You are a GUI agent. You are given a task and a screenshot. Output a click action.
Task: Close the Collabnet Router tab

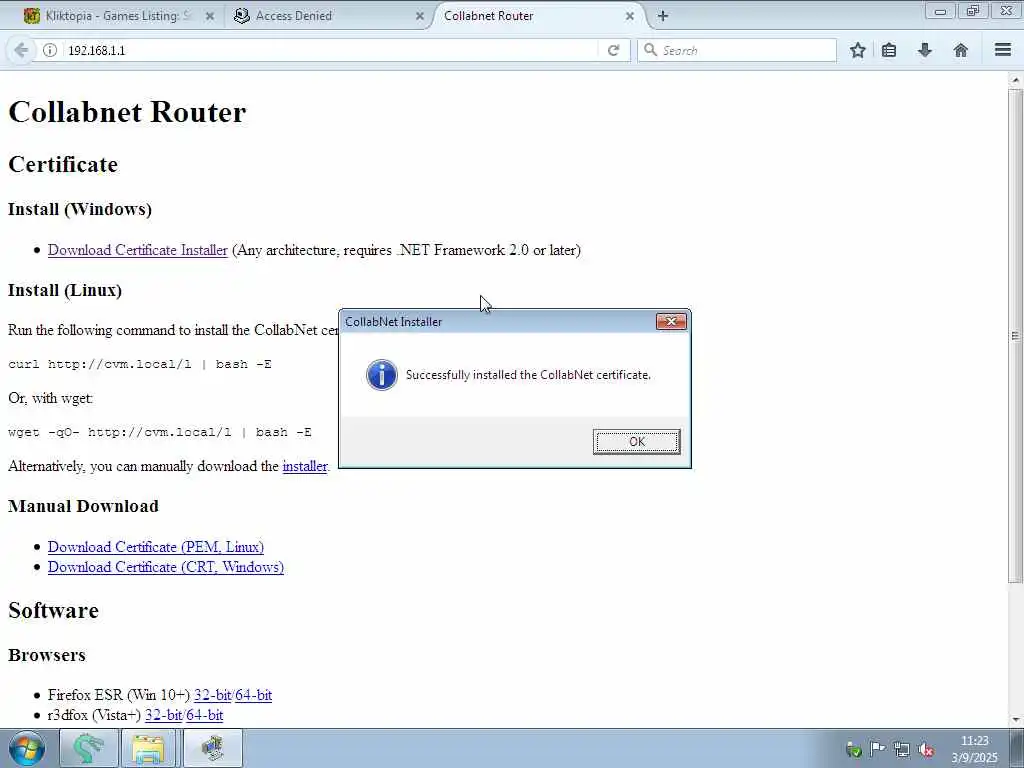click(x=630, y=16)
